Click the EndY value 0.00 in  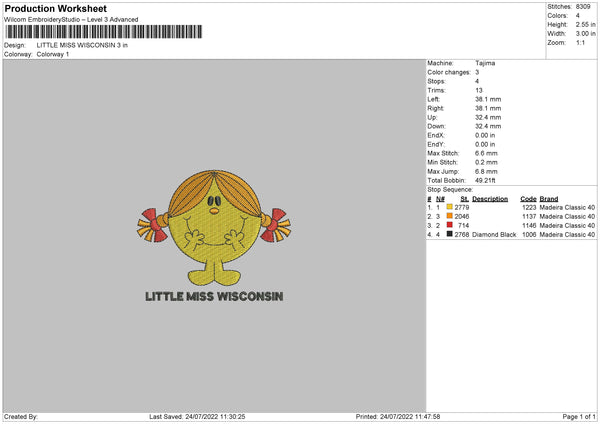pyautogui.click(x=485, y=144)
